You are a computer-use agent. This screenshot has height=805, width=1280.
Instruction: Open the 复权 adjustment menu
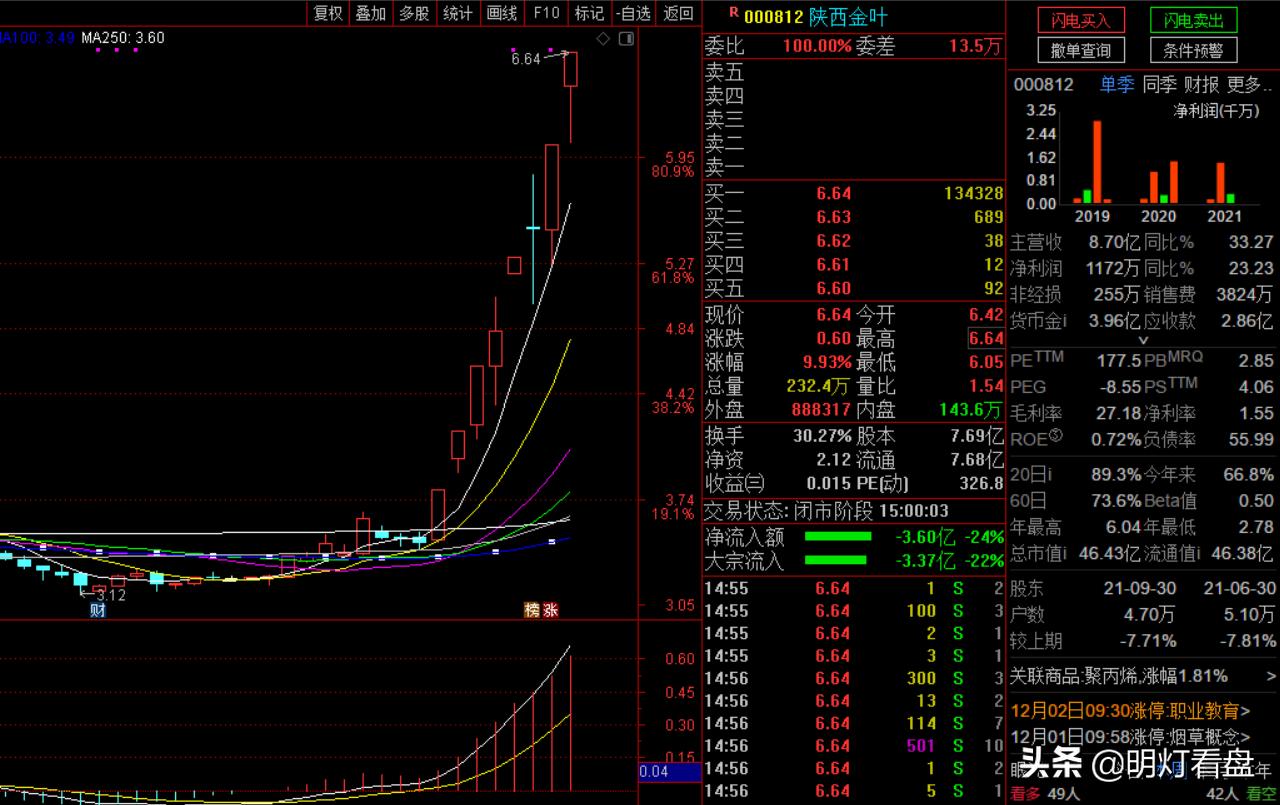328,13
